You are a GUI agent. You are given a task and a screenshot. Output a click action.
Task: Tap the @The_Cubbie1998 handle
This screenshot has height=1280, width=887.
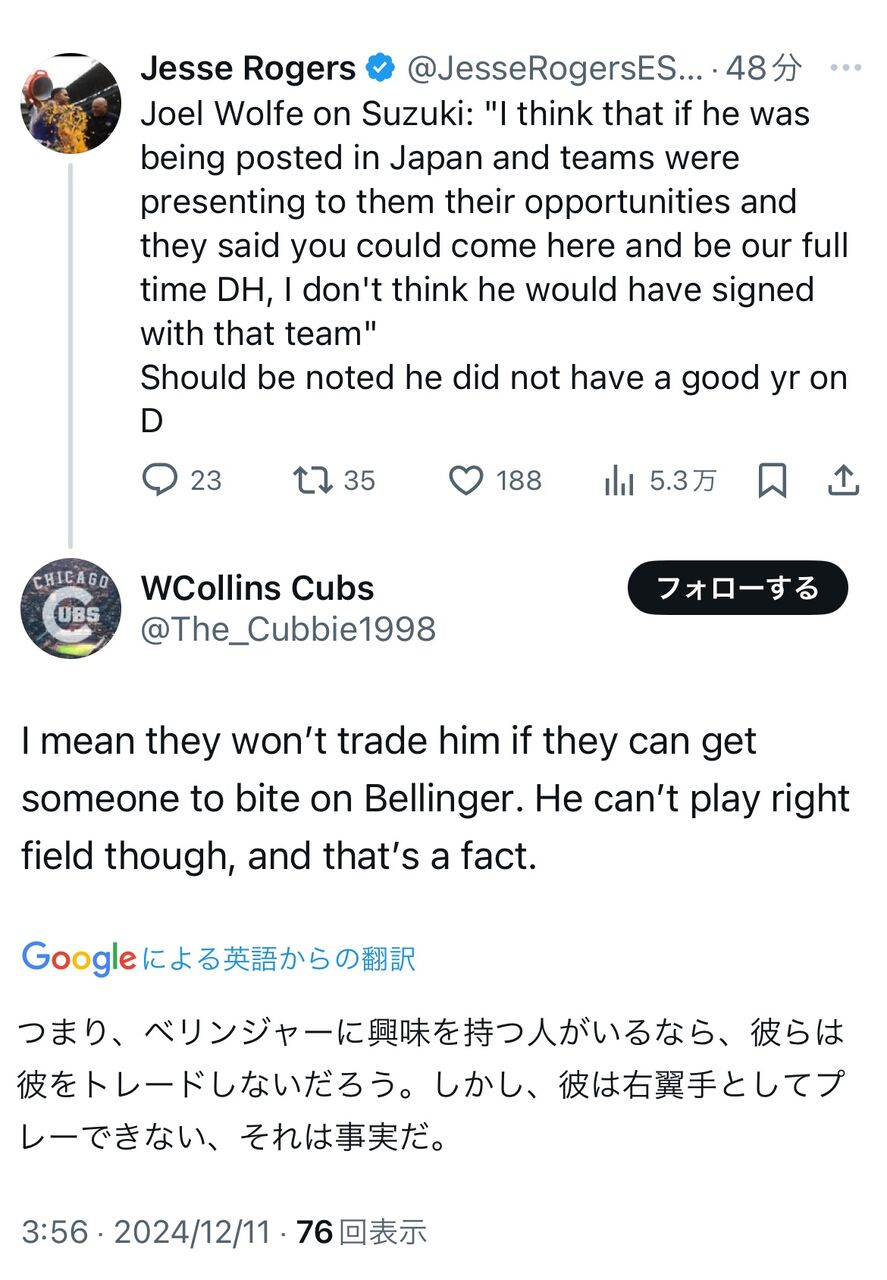(x=288, y=629)
